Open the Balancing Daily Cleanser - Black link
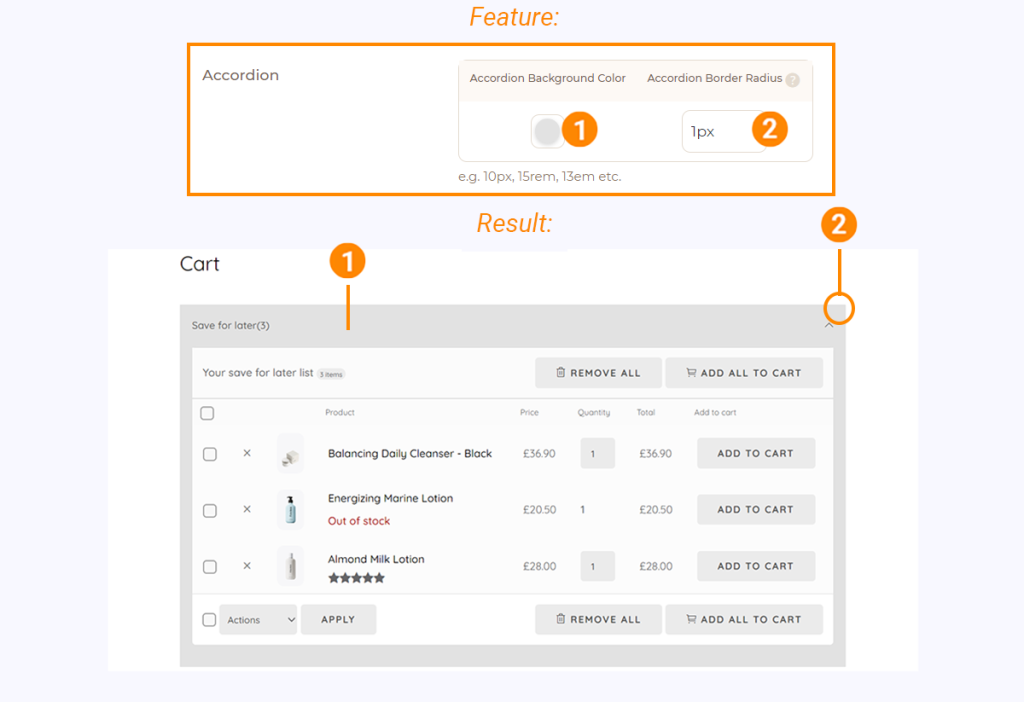The width and height of the screenshot is (1024, 702). pos(409,454)
